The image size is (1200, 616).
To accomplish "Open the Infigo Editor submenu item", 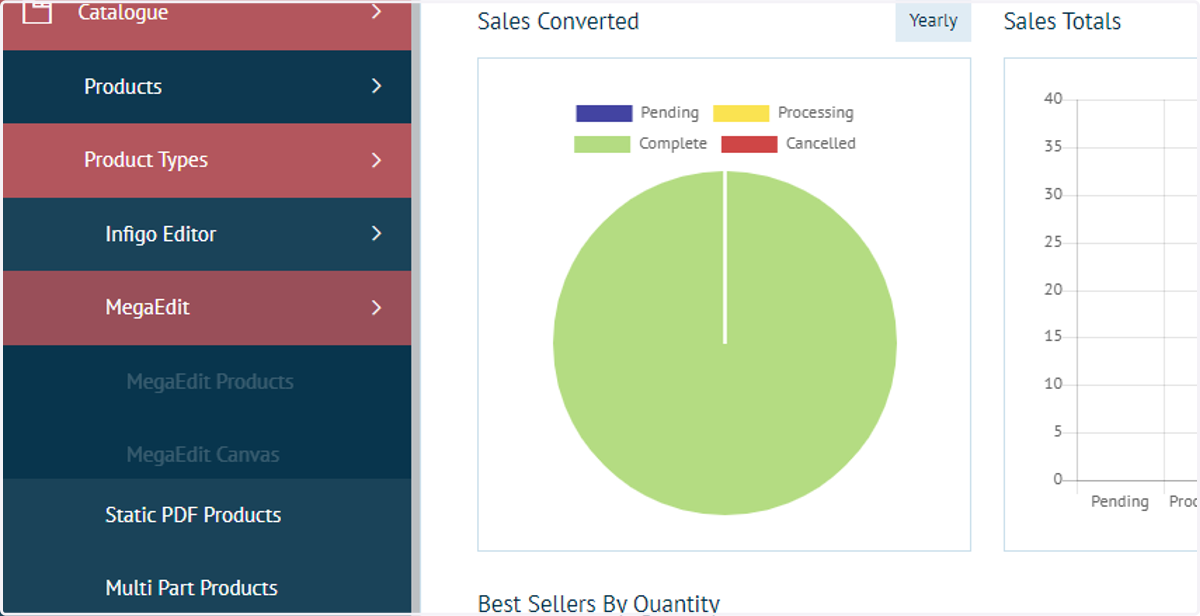I will tap(207, 234).
